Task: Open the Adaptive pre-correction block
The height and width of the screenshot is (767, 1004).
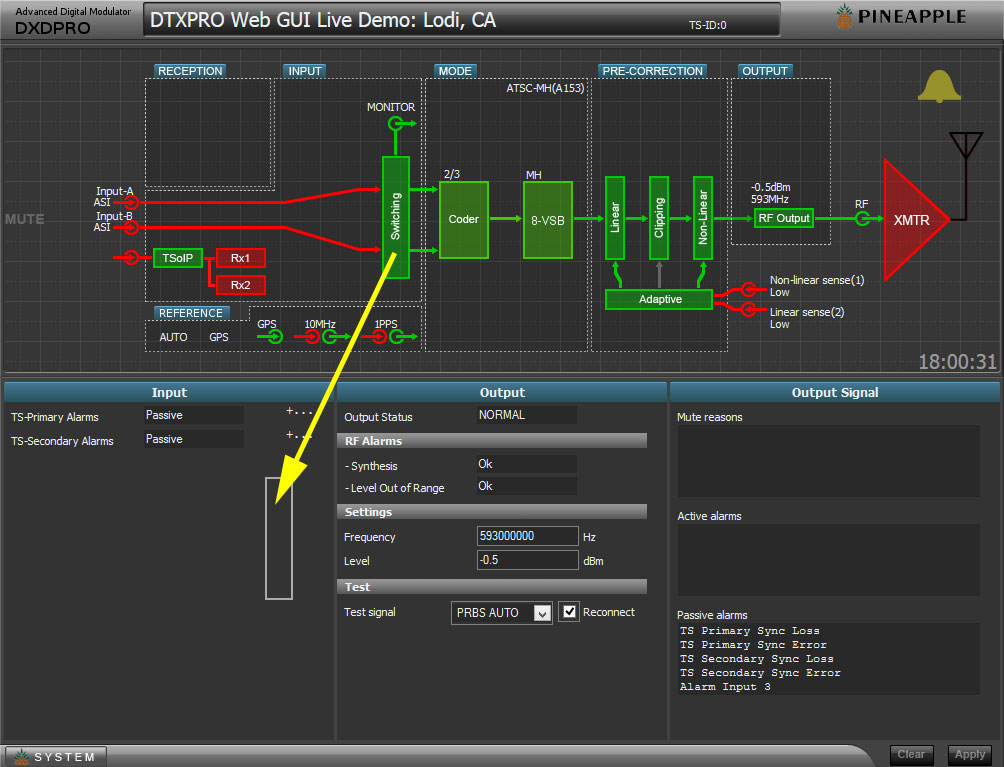Action: point(658,299)
